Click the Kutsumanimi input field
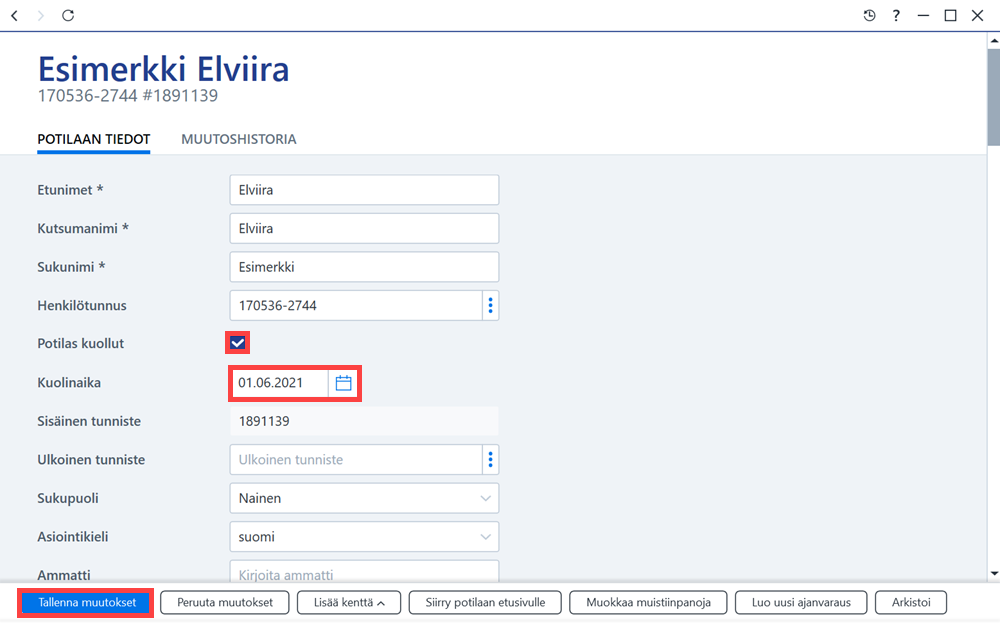Screen dimensions: 1000x623 pyautogui.click(x=364, y=228)
